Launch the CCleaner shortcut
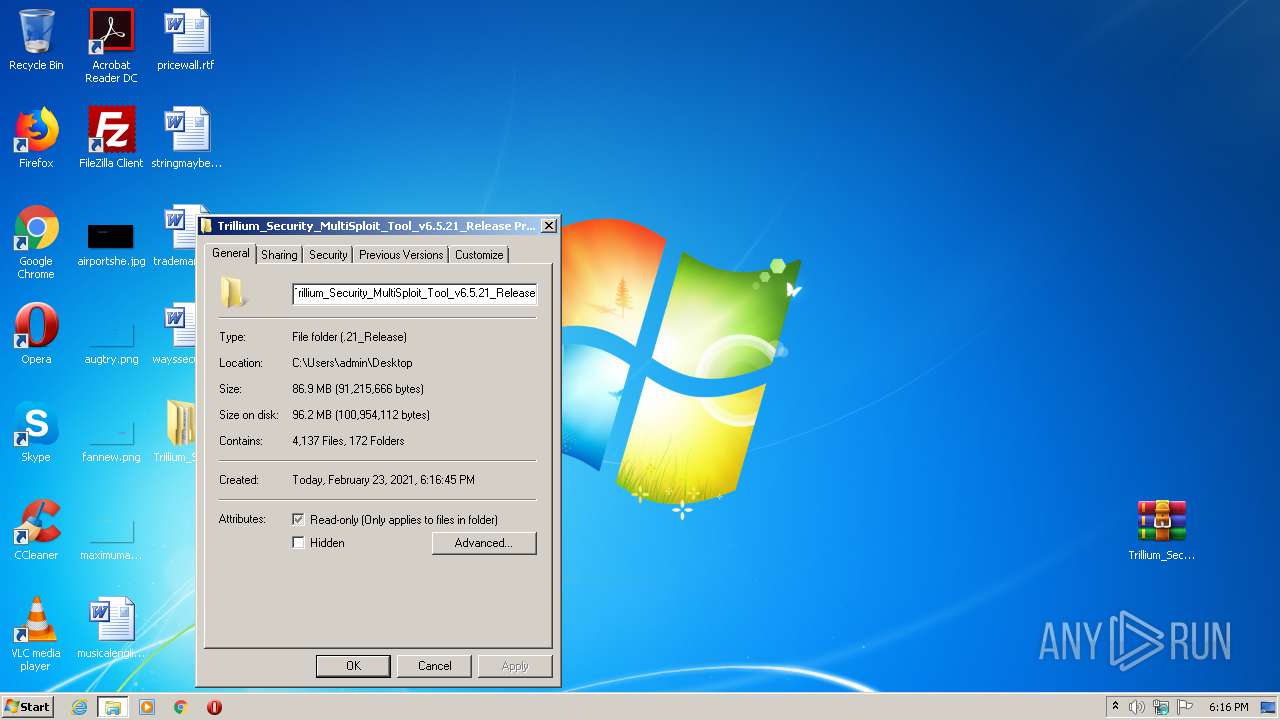Viewport: 1280px width, 720px height. [x=36, y=530]
